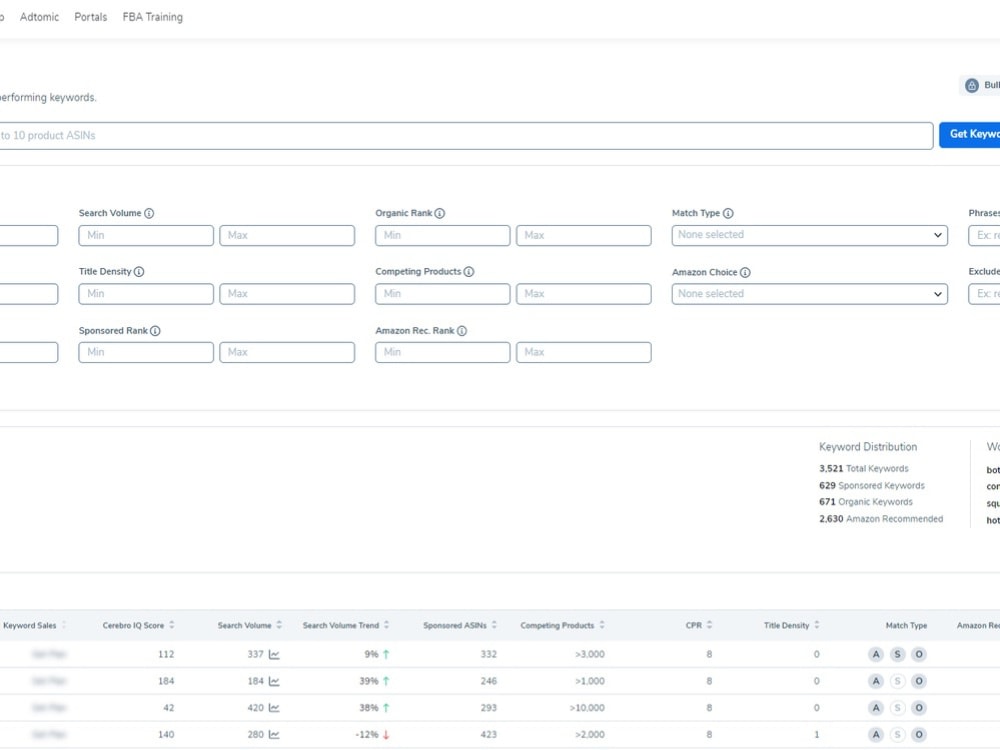
Task: Click A match badge in 293 sponsored row
Action: (x=876, y=708)
